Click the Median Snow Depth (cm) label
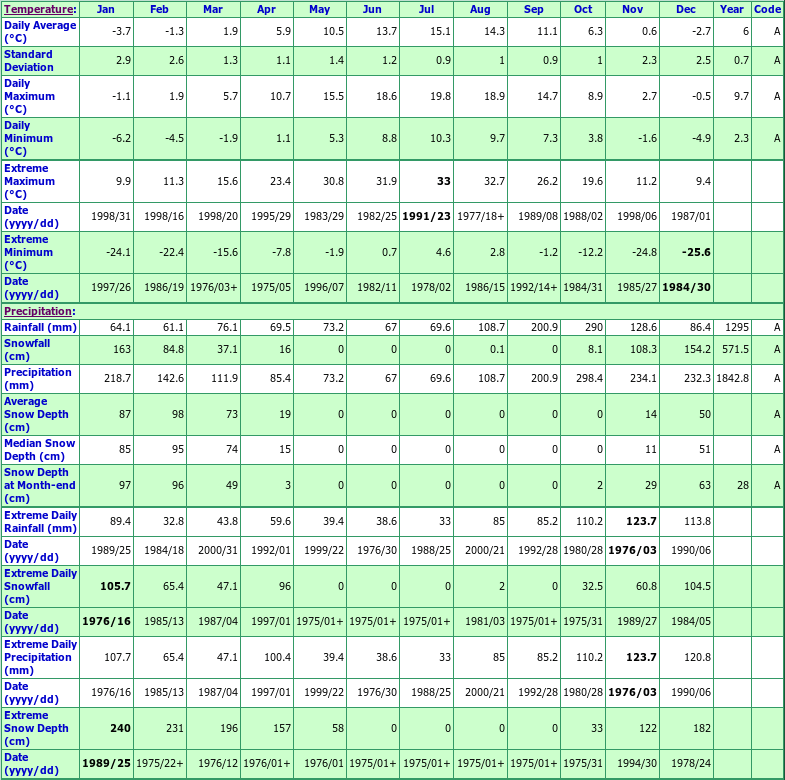 point(39,450)
